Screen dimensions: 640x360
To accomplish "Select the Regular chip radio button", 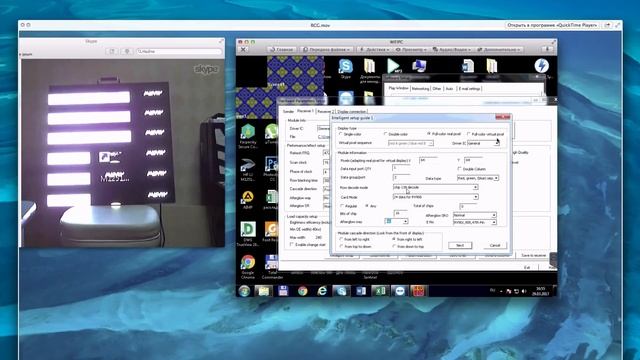I will pyautogui.click(x=349, y=206).
